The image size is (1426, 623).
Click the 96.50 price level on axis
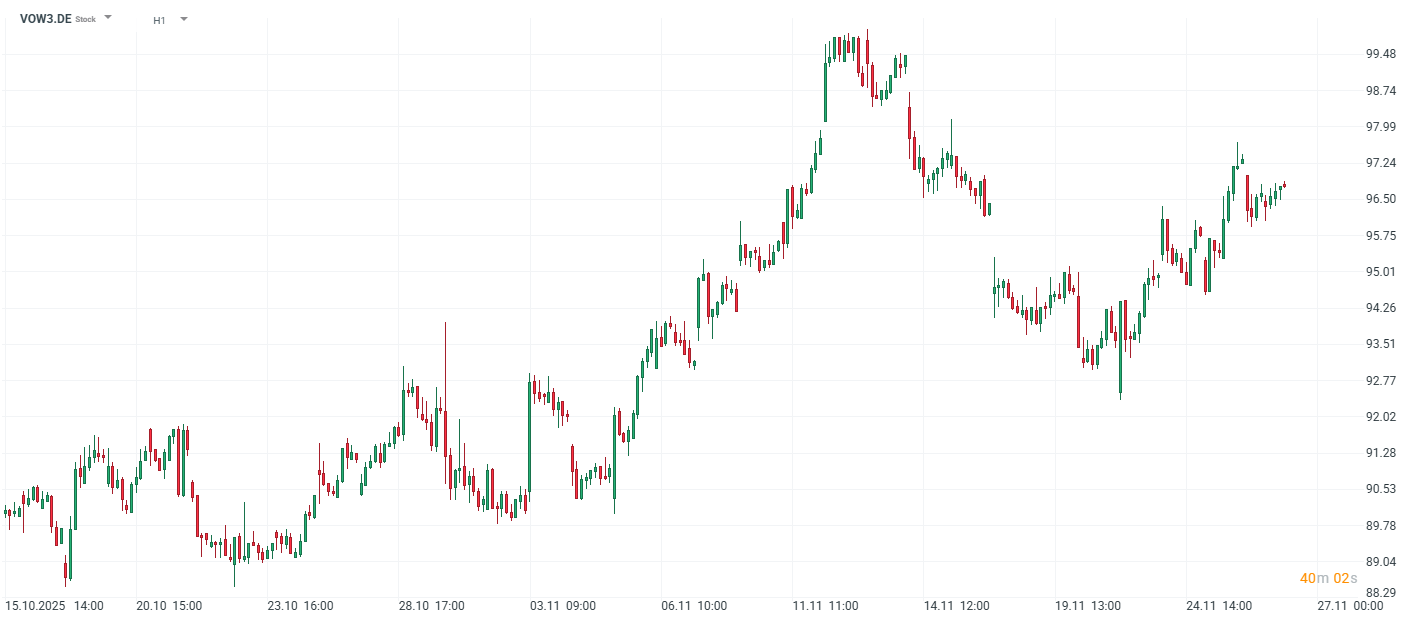pyautogui.click(x=1380, y=199)
